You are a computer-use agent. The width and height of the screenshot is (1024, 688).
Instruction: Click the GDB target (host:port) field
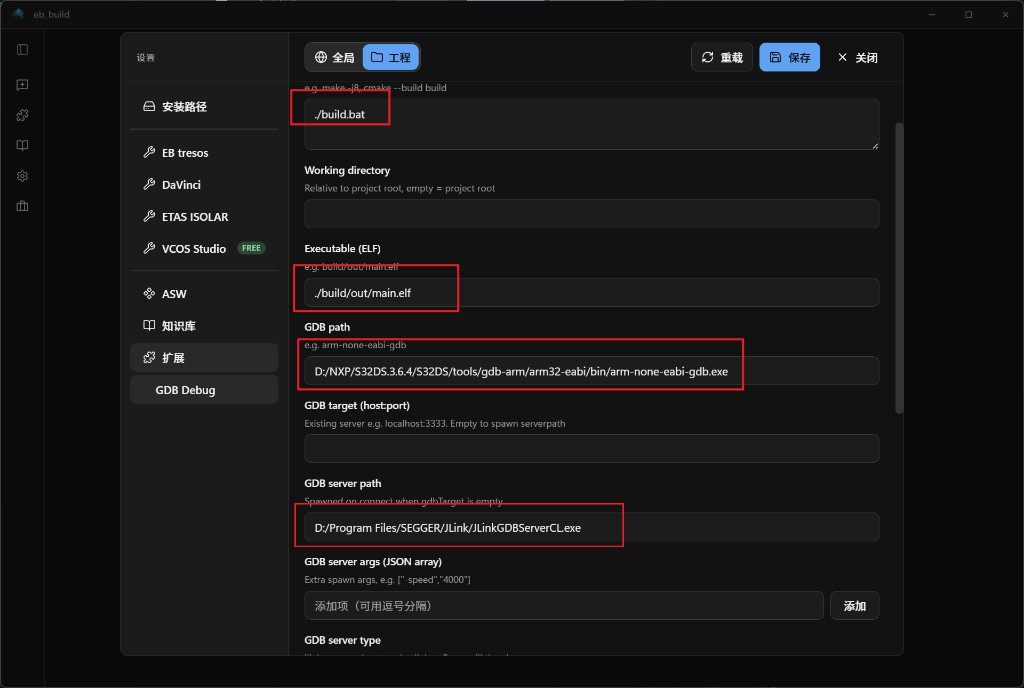(592, 449)
